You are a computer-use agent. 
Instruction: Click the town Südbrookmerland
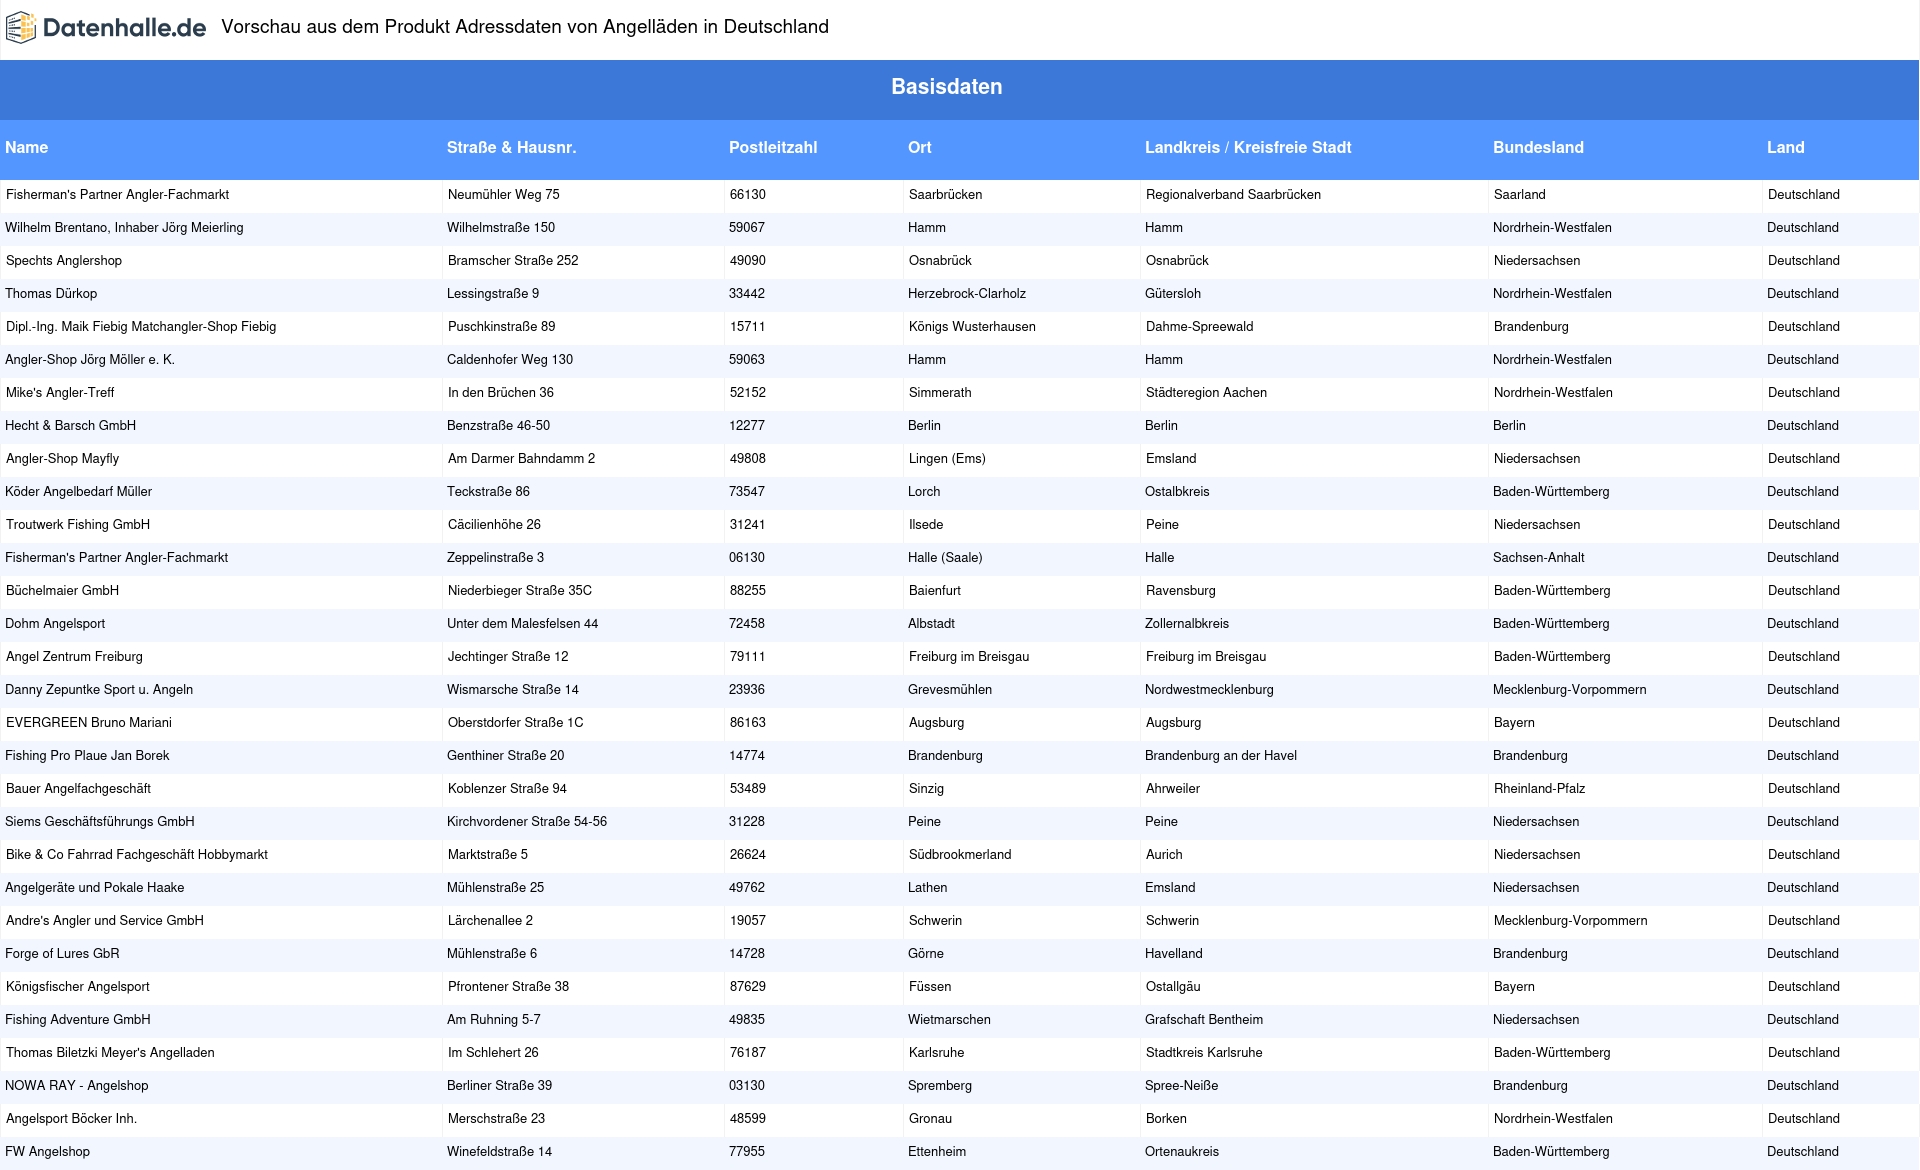(x=960, y=855)
